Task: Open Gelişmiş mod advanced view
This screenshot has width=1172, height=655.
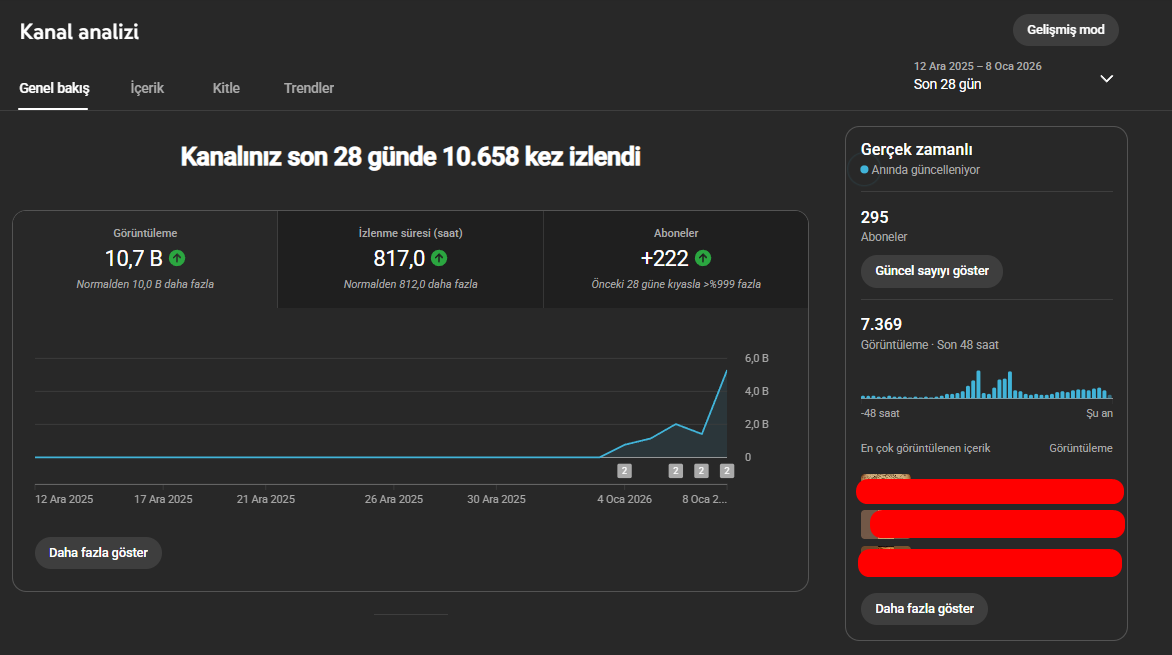Action: (x=1065, y=30)
